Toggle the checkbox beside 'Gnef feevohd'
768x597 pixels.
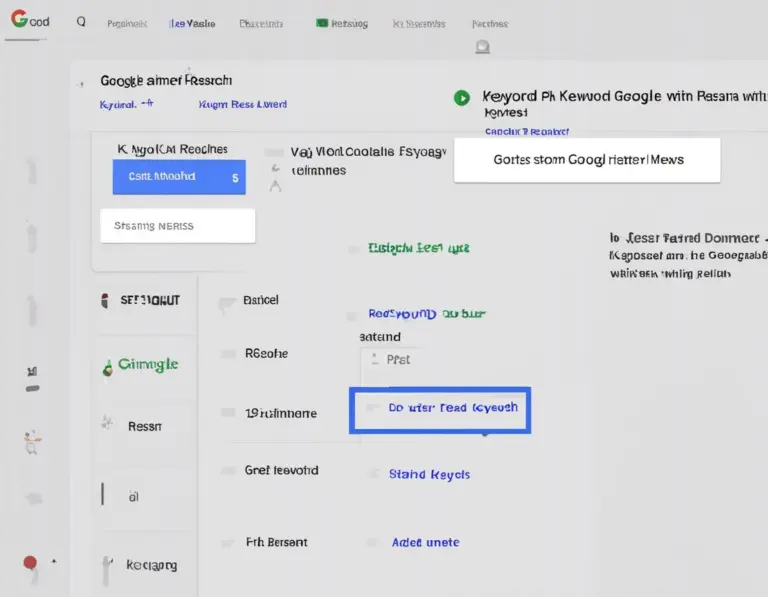(228, 471)
